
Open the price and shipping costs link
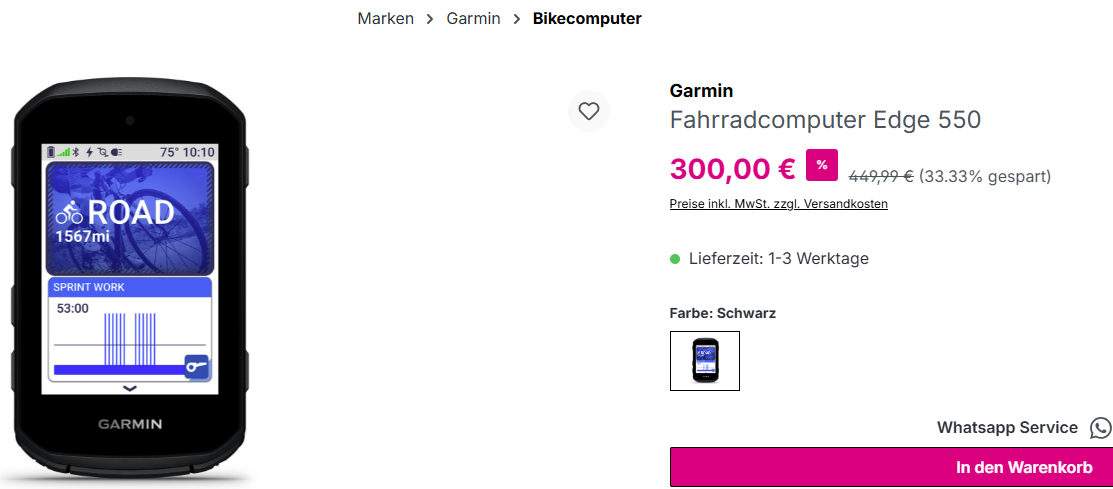coord(778,204)
